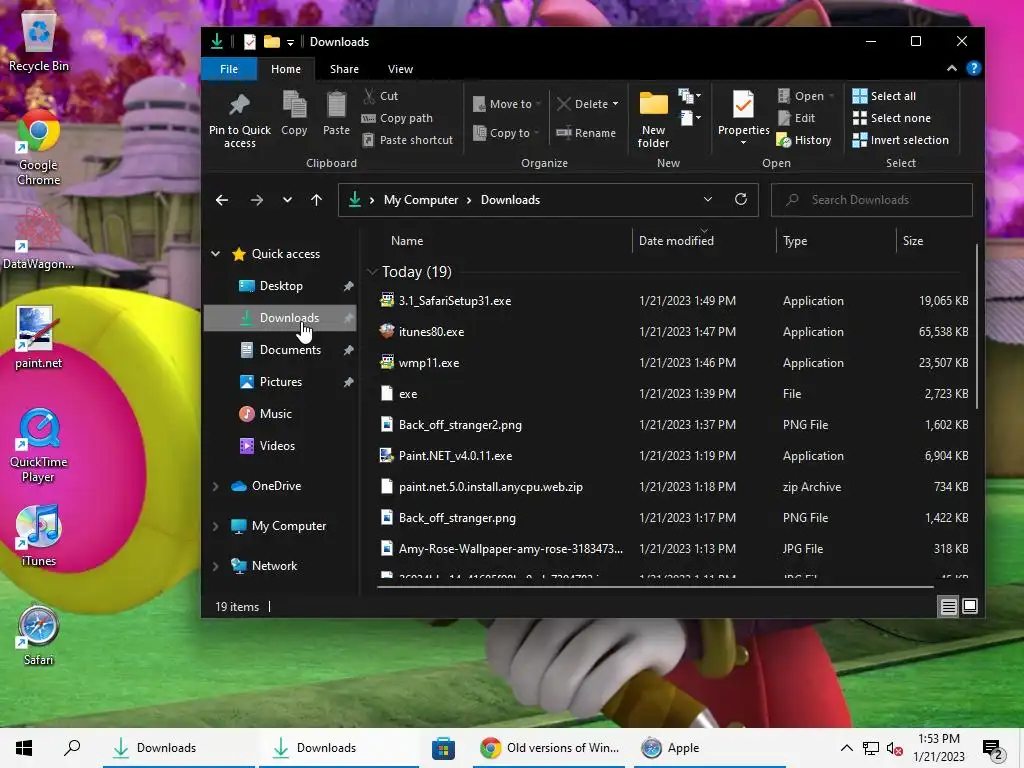This screenshot has height=768, width=1024.
Task: Select the Safari desktop shortcut
Action: point(39,635)
